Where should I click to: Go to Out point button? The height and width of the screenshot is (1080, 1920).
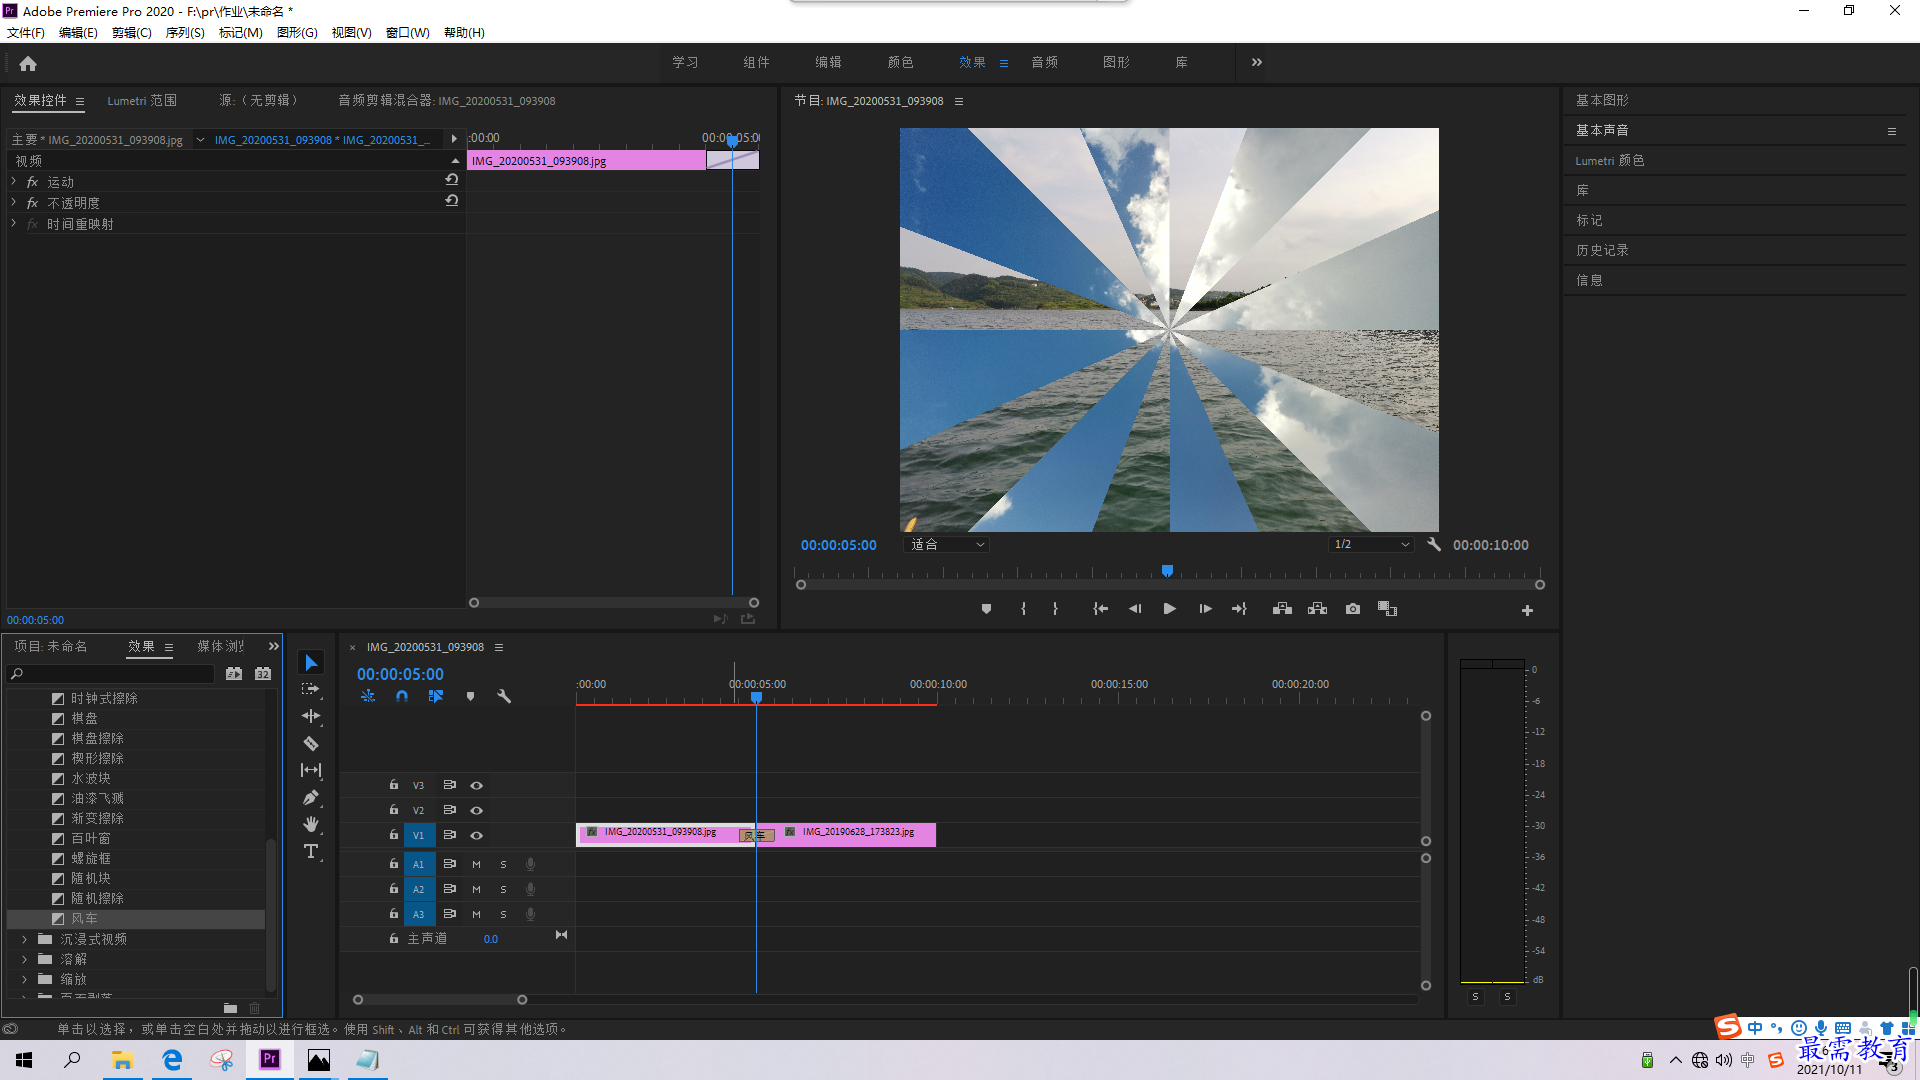(1240, 609)
